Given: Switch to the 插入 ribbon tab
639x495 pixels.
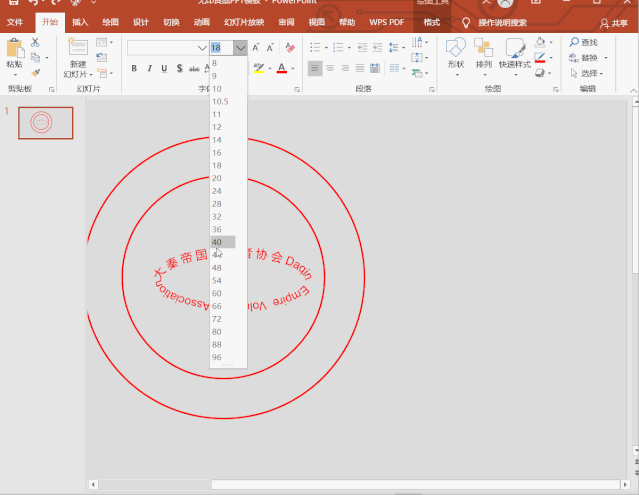Looking at the screenshot, I should pyautogui.click(x=80, y=22).
